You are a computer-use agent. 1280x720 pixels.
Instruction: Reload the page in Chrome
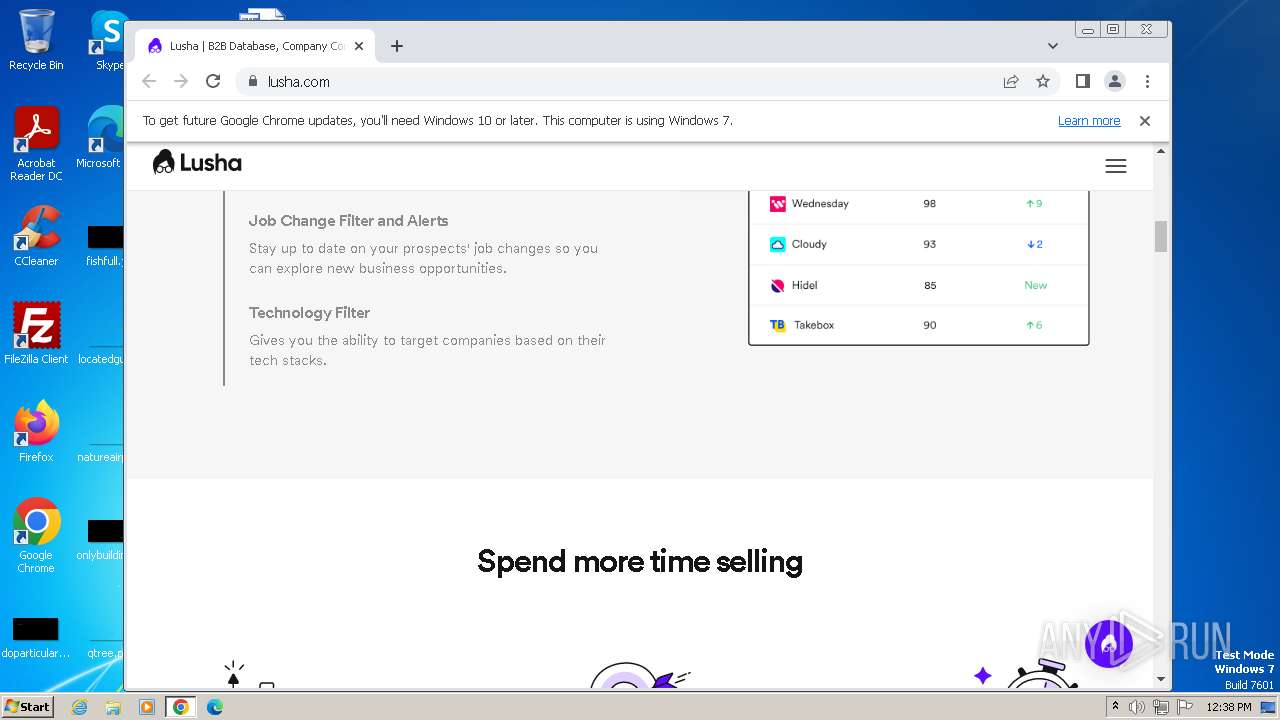click(213, 82)
